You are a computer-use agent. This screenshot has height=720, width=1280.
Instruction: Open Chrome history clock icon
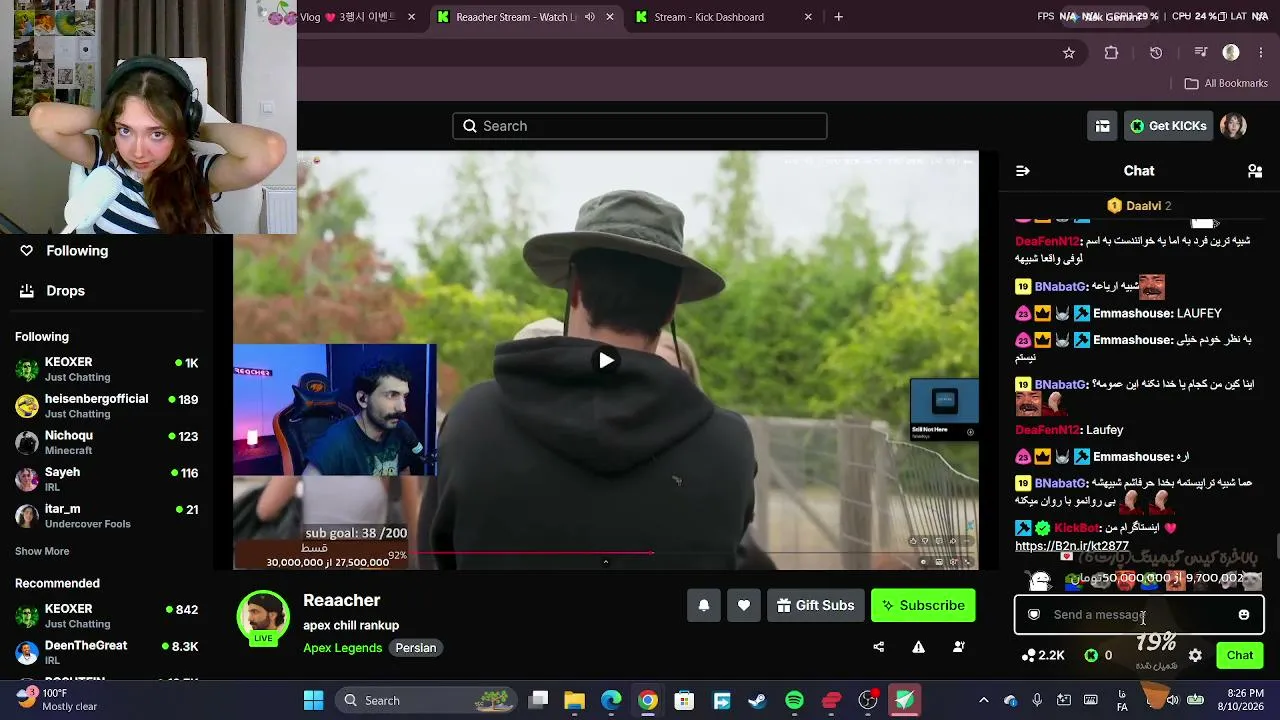click(x=1156, y=53)
